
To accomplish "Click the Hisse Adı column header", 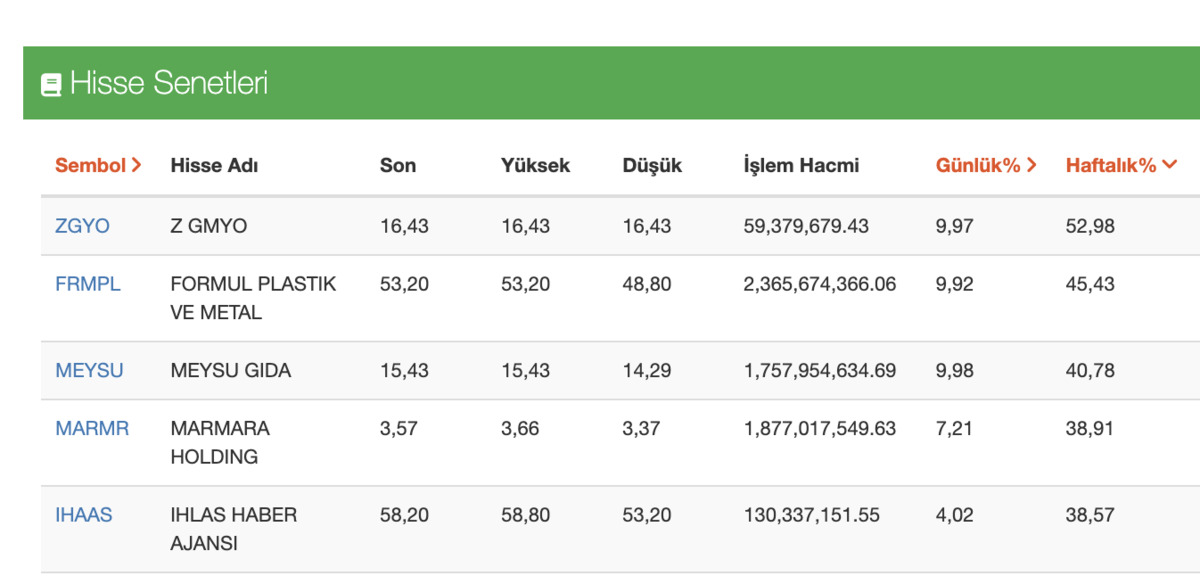I will tap(214, 166).
